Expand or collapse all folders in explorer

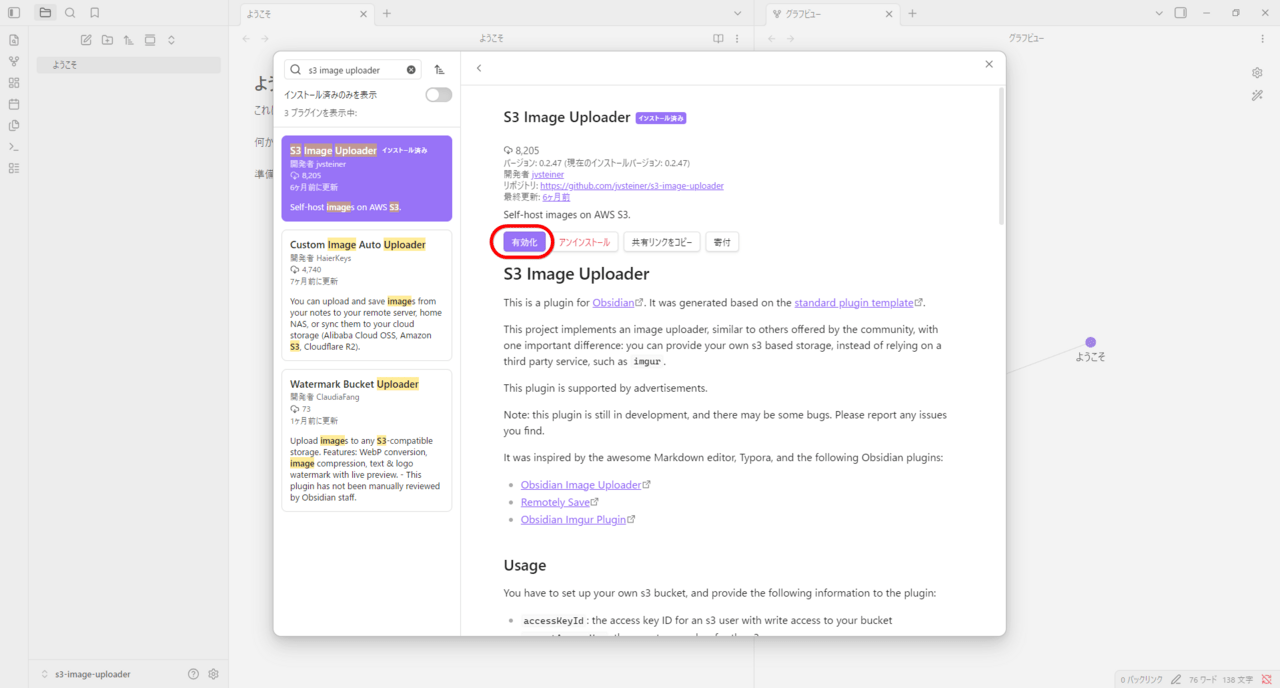tap(171, 40)
